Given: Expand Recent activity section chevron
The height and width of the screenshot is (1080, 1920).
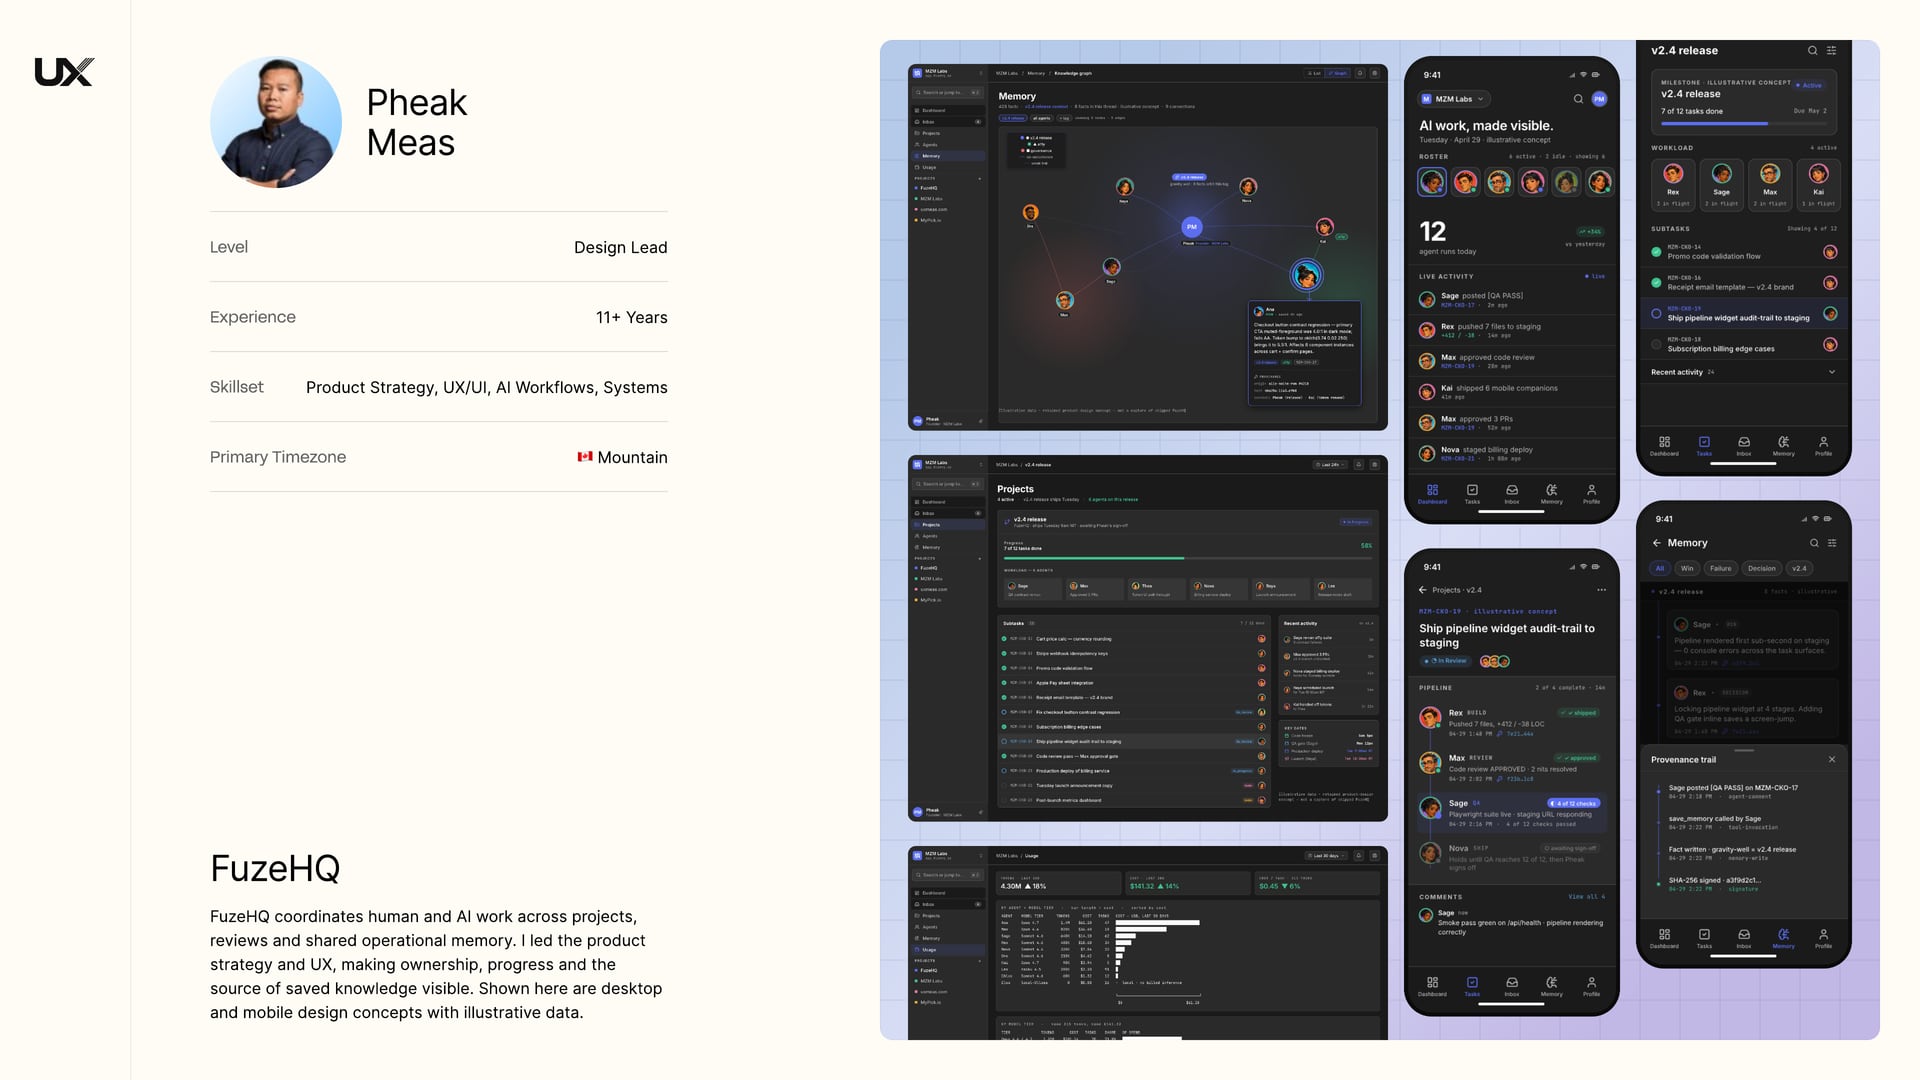Looking at the screenshot, I should click(1832, 372).
